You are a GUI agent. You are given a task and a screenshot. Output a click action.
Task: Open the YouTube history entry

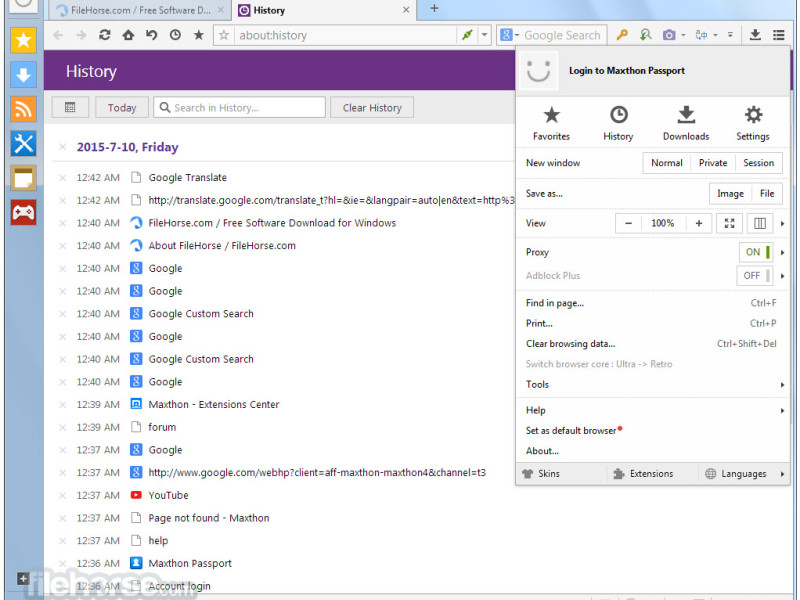click(168, 495)
